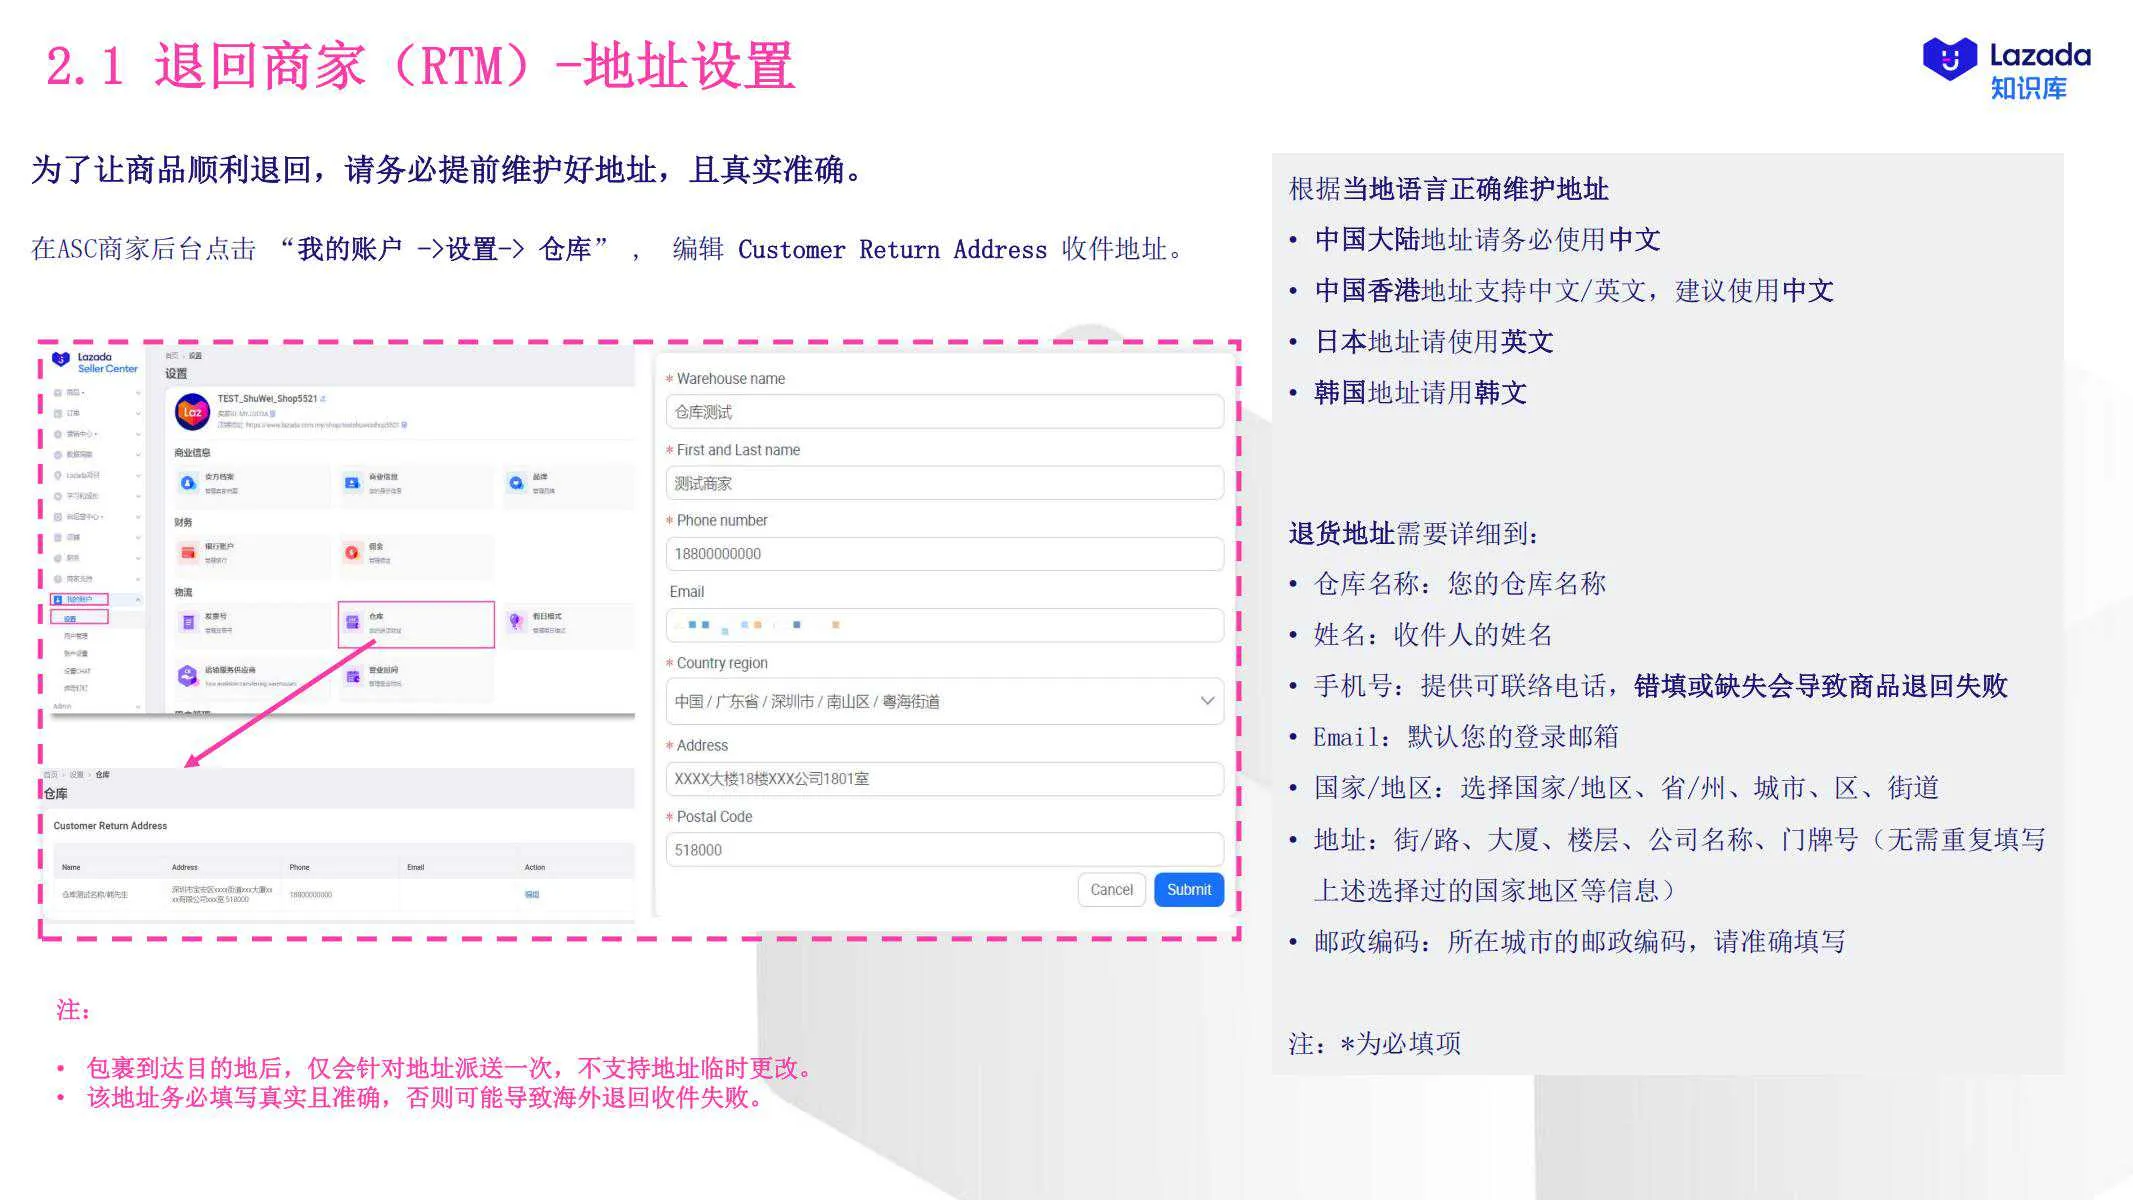Expand the Admin sidebar section
Viewport: 2133px width, 1200px height.
coord(138,706)
